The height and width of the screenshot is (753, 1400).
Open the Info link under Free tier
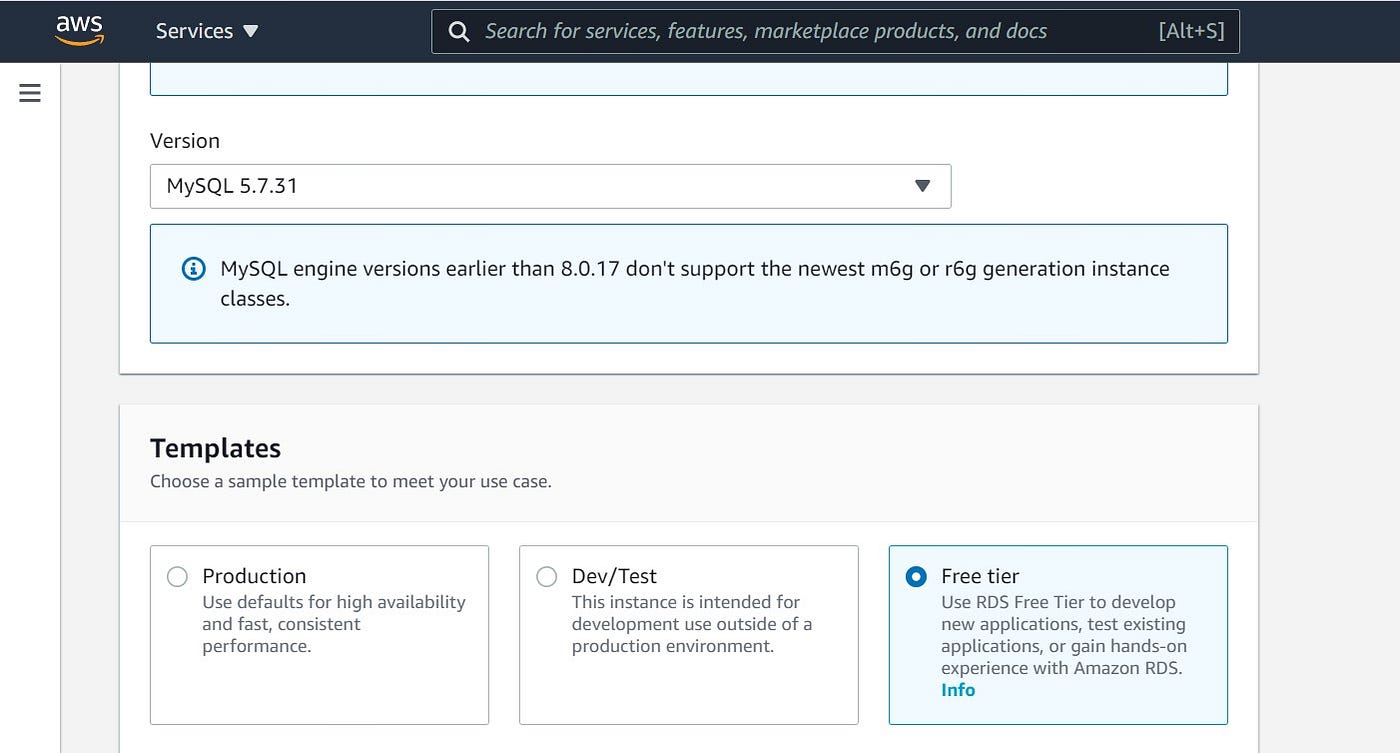[958, 690]
